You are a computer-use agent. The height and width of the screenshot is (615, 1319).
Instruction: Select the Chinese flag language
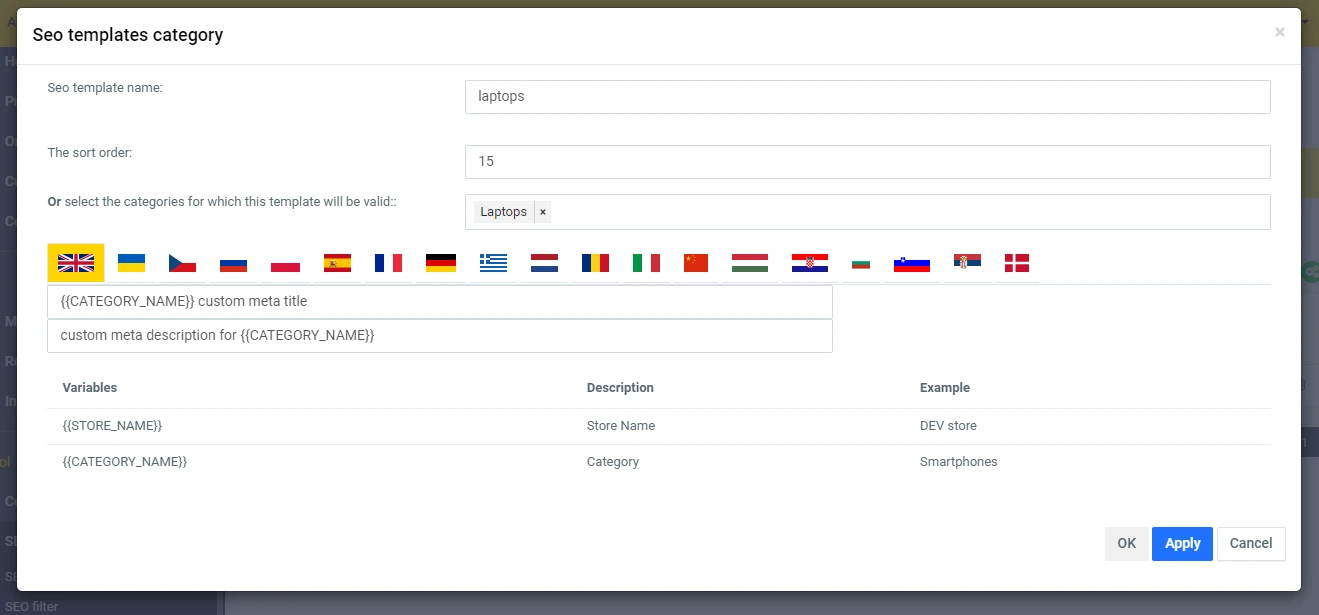[x=696, y=263]
